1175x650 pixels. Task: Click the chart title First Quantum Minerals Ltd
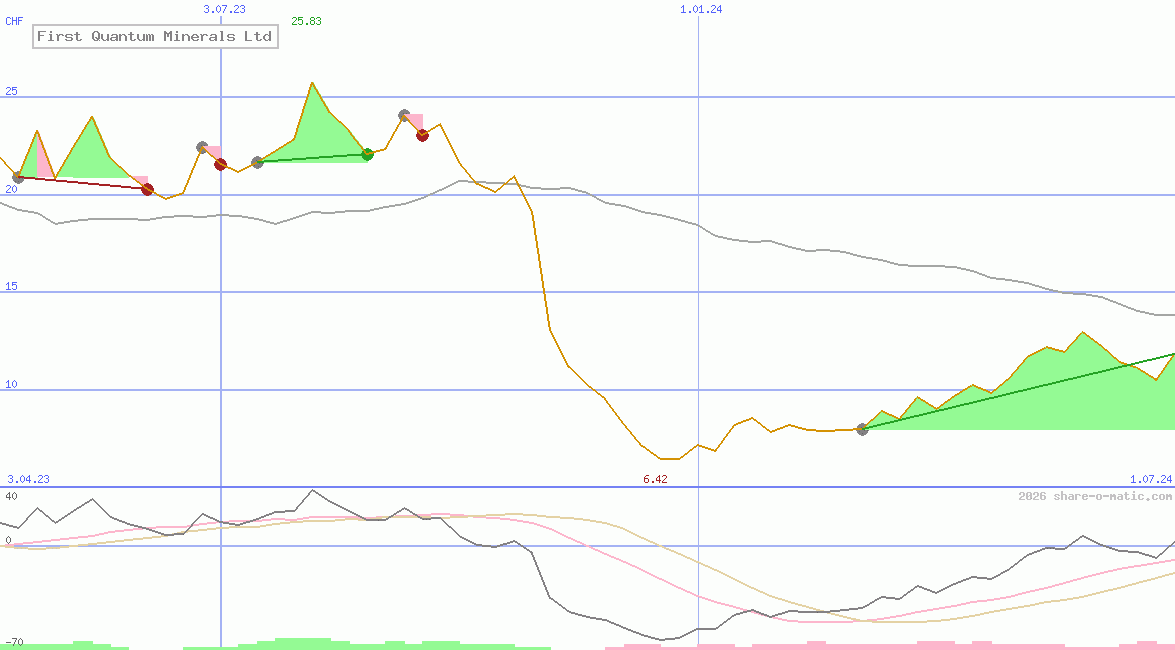click(155, 37)
